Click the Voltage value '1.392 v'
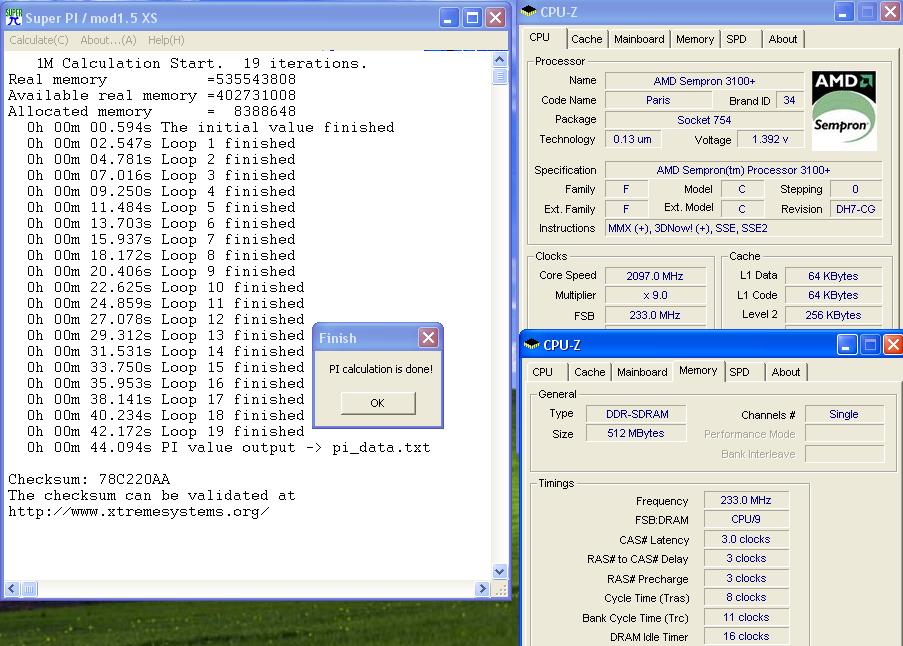Viewport: 903px width, 646px height. pos(769,139)
